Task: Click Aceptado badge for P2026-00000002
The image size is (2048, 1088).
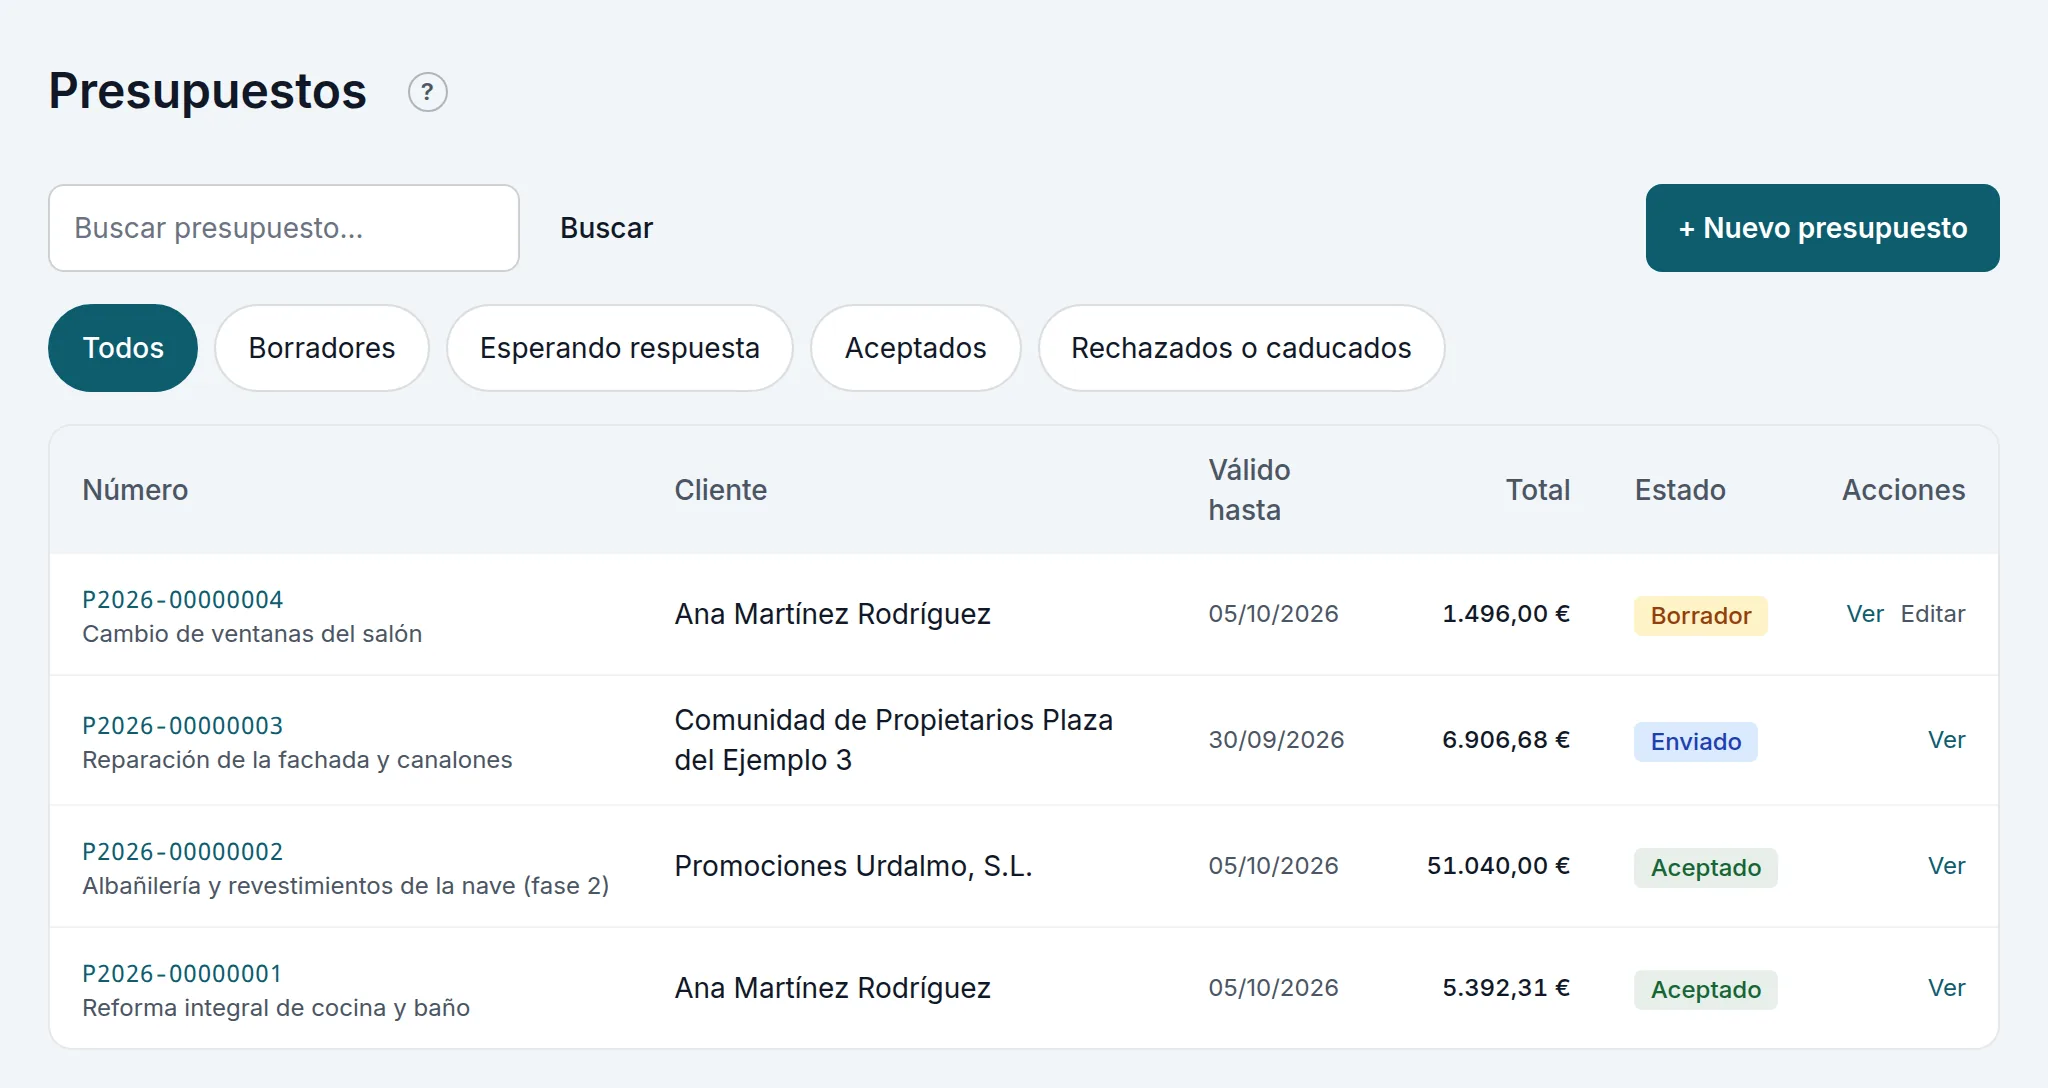Action: (1705, 868)
